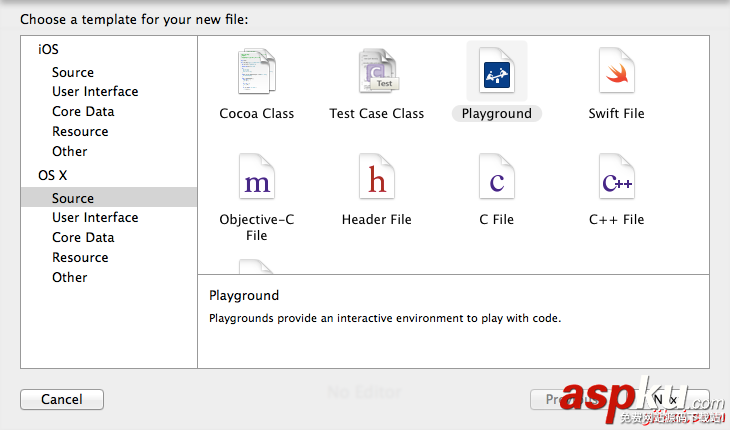The image size is (730, 430).
Task: Click the highlighted Playground label
Action: pyautogui.click(x=497, y=114)
